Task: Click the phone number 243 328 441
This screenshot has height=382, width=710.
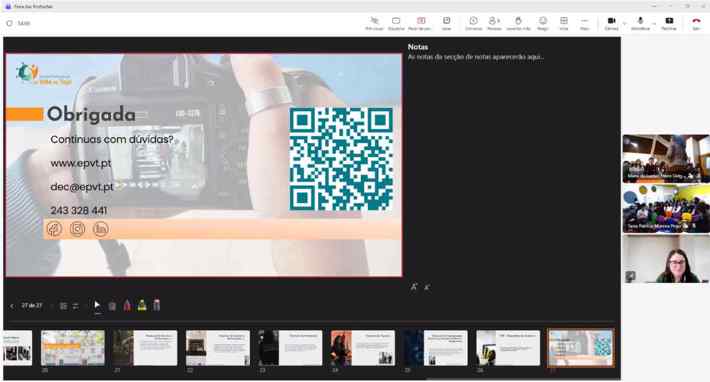Action: point(79,210)
